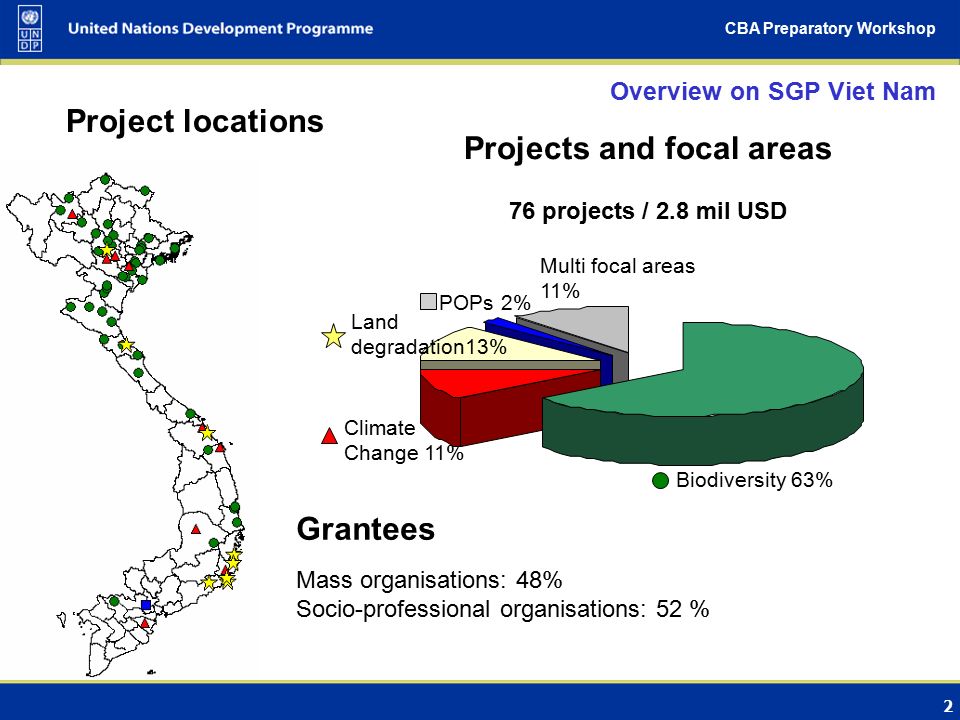
Task: Click the gray square POPs legend icon
Action: point(429,301)
